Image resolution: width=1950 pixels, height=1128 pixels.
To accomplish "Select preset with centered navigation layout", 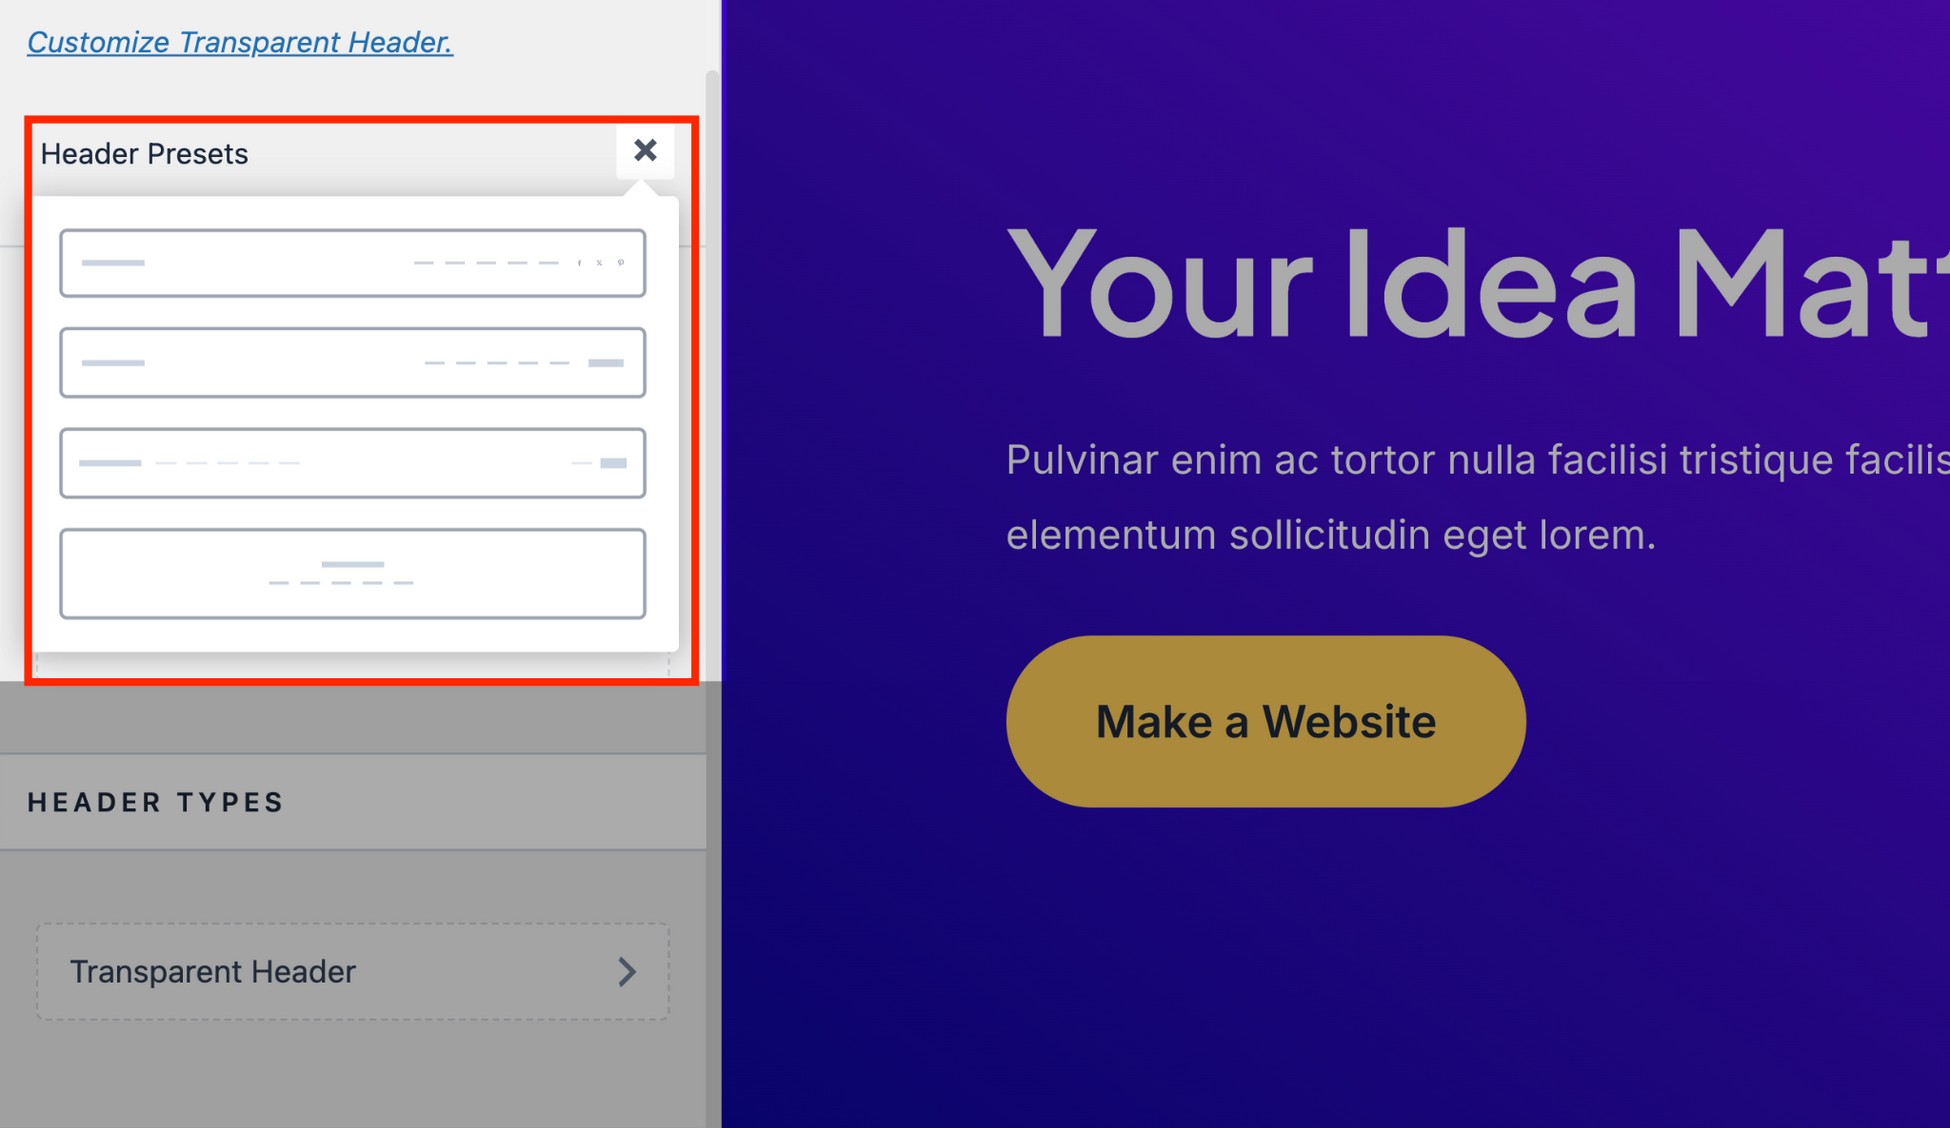I will click(x=355, y=571).
